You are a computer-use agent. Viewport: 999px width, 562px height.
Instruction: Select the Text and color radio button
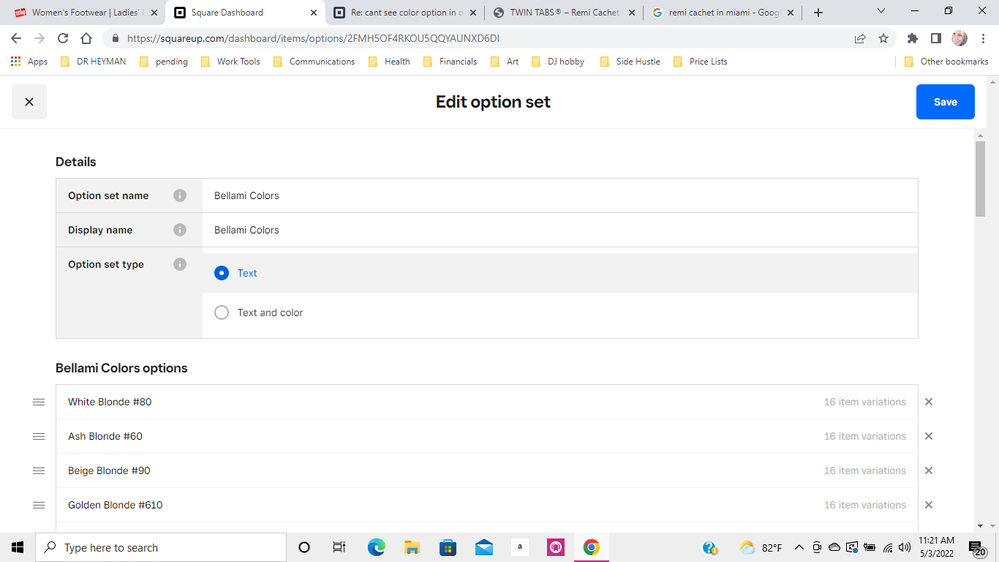click(x=222, y=313)
